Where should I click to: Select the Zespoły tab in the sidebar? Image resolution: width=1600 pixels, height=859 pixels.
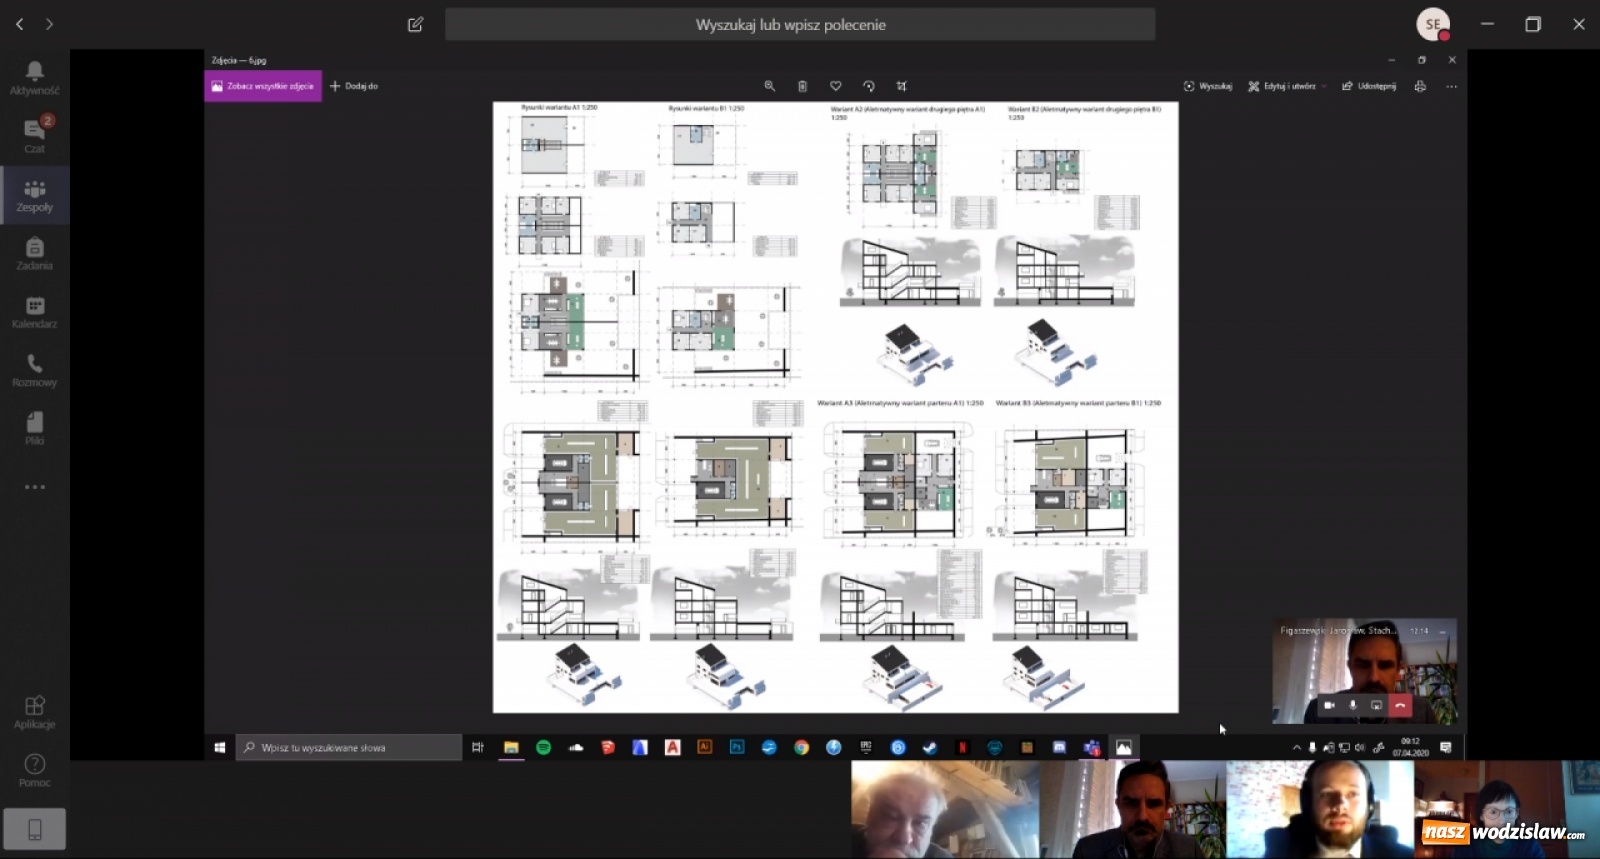click(34, 194)
